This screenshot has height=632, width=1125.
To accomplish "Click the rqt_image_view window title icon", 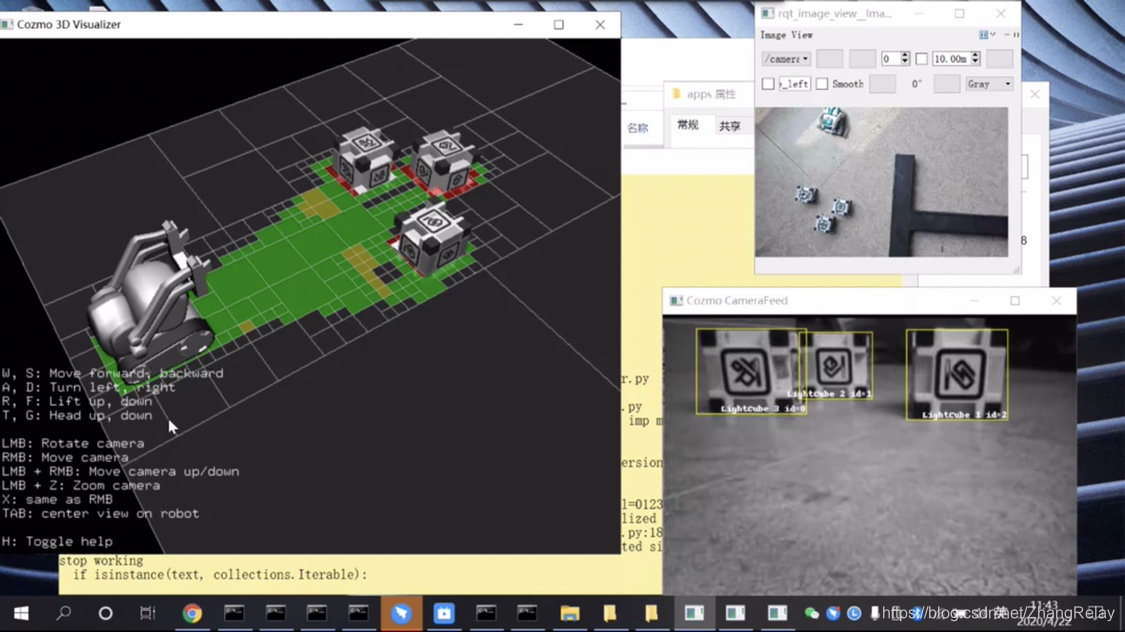I will pyautogui.click(x=767, y=14).
